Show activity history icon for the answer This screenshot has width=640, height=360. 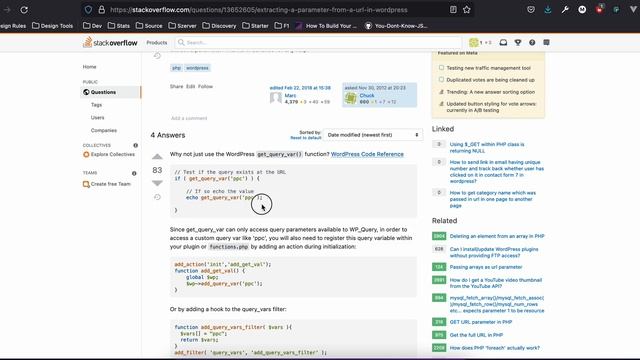[x=157, y=197]
